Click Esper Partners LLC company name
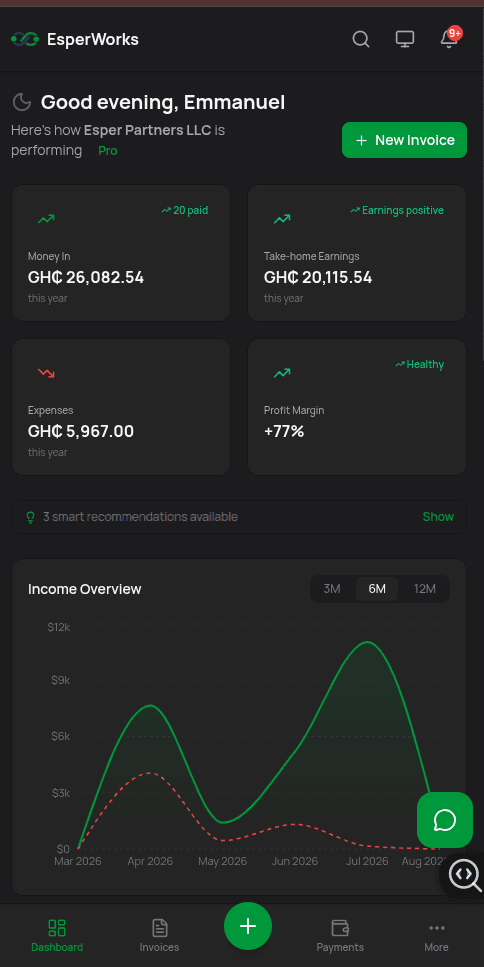The height and width of the screenshot is (967, 484). click(147, 130)
